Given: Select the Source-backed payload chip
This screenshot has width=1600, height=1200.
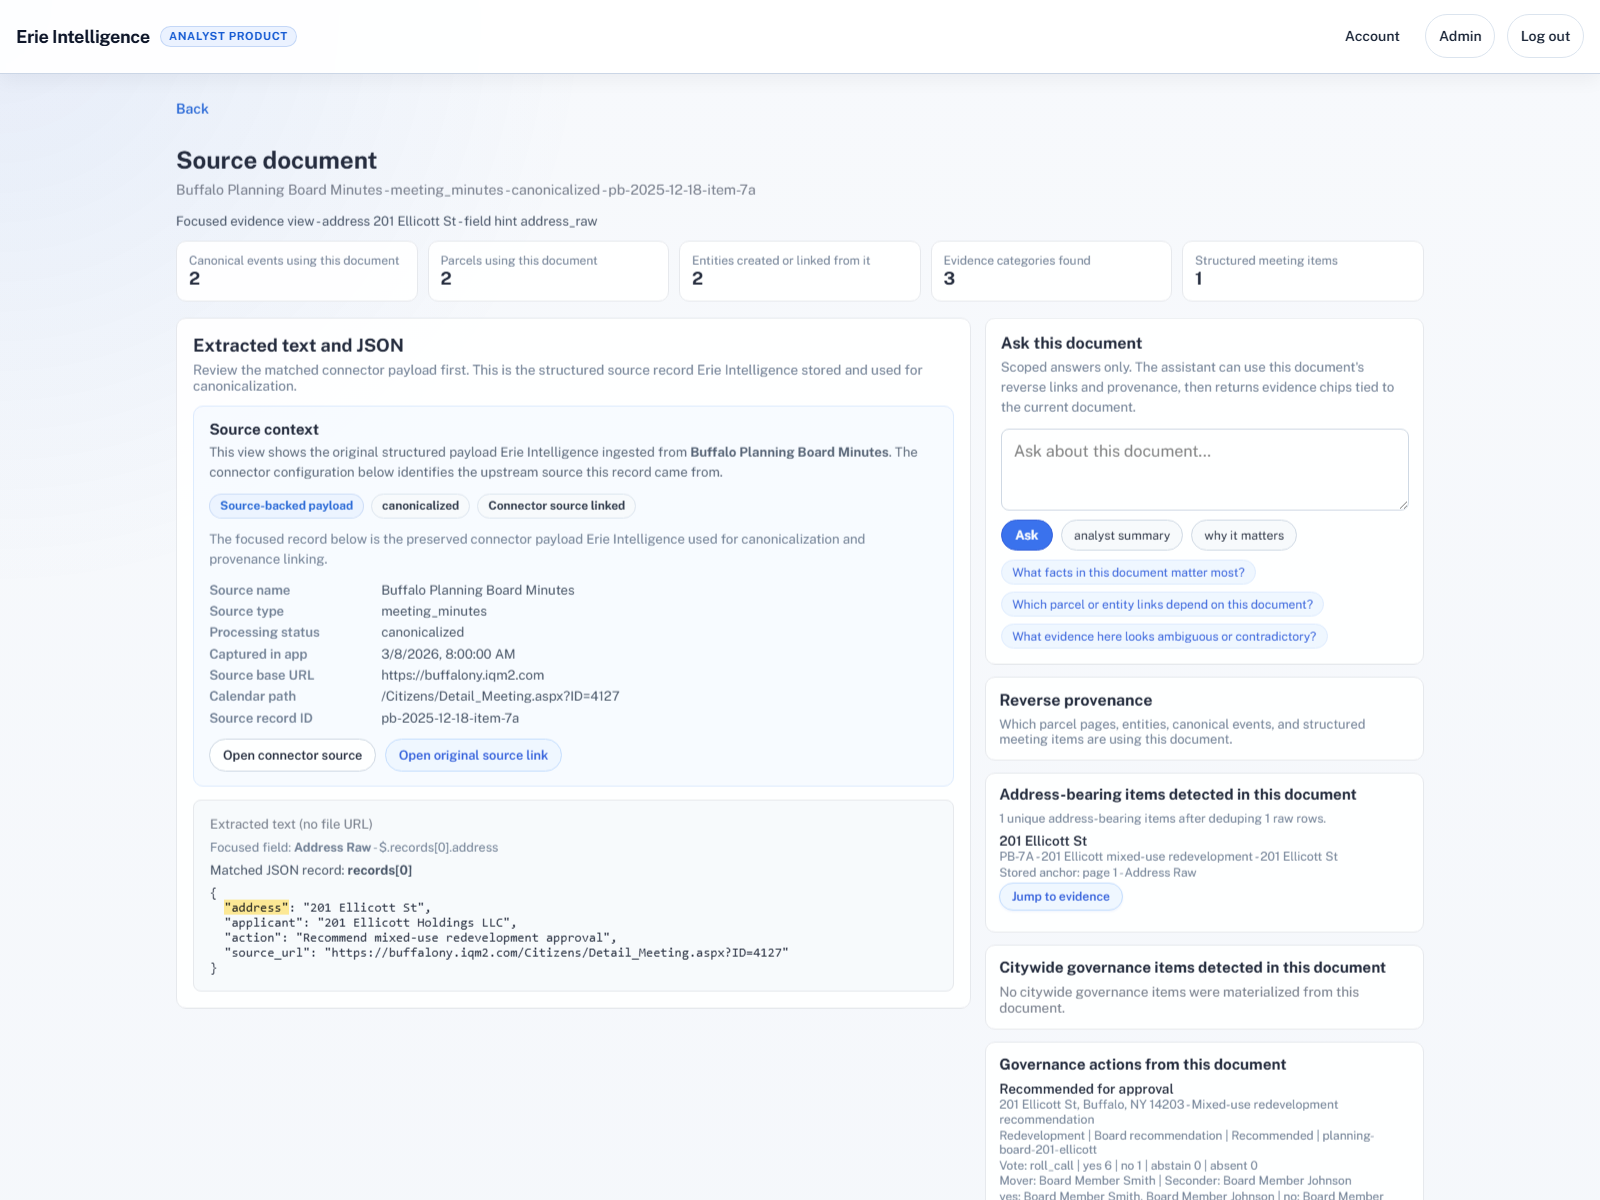Looking at the screenshot, I should [x=285, y=506].
